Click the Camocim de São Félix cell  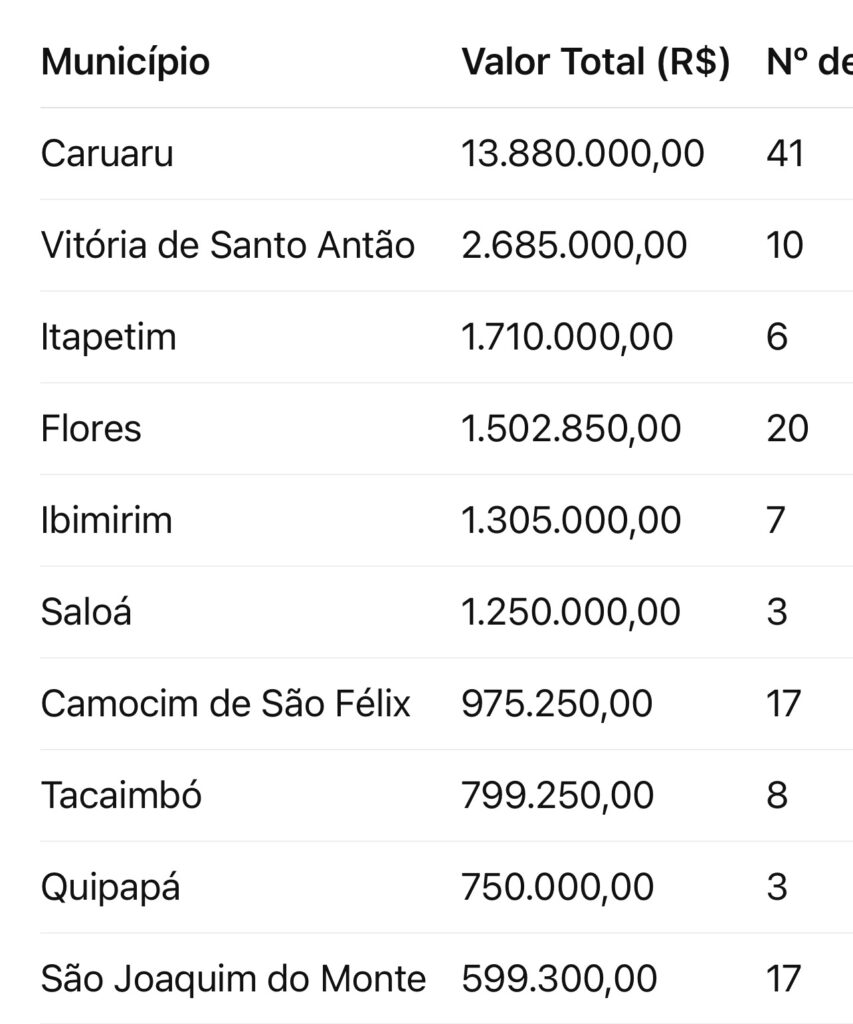(x=225, y=704)
